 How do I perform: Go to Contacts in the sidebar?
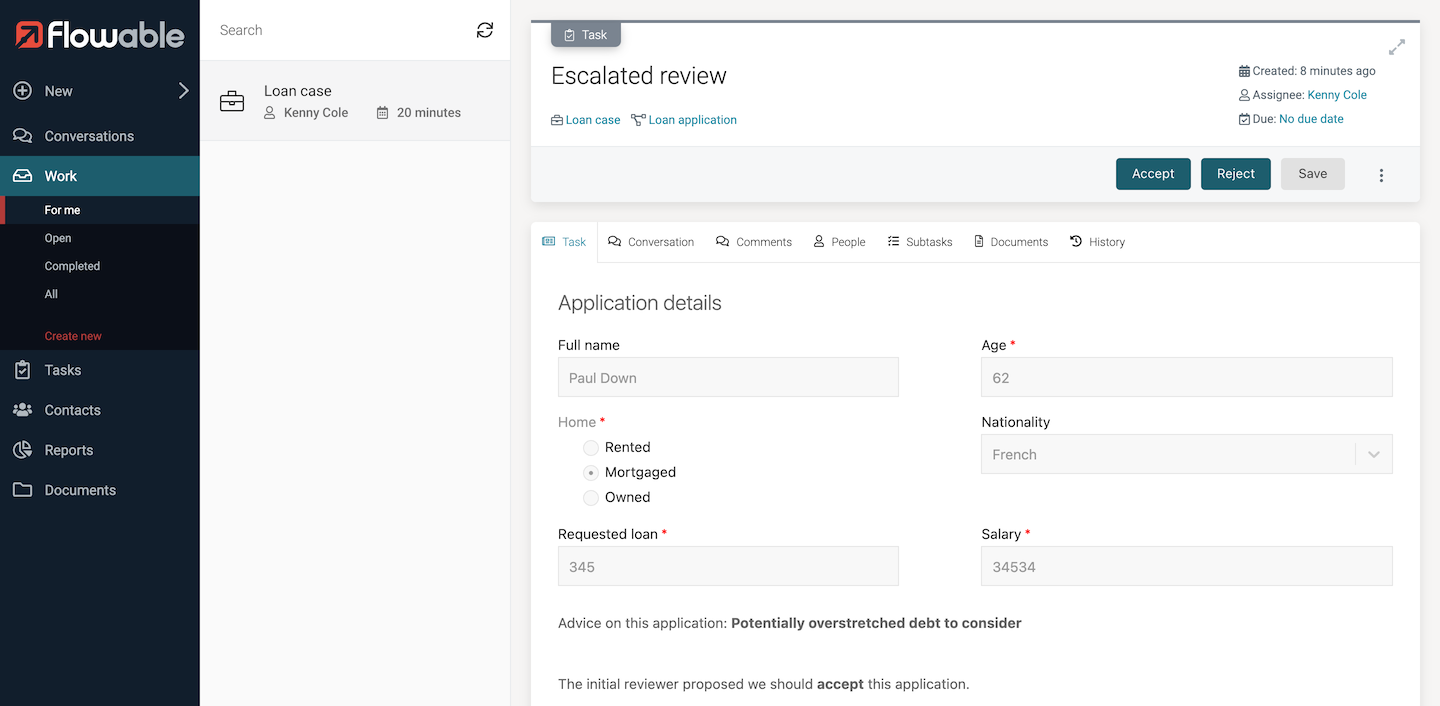pyautogui.click(x=72, y=410)
